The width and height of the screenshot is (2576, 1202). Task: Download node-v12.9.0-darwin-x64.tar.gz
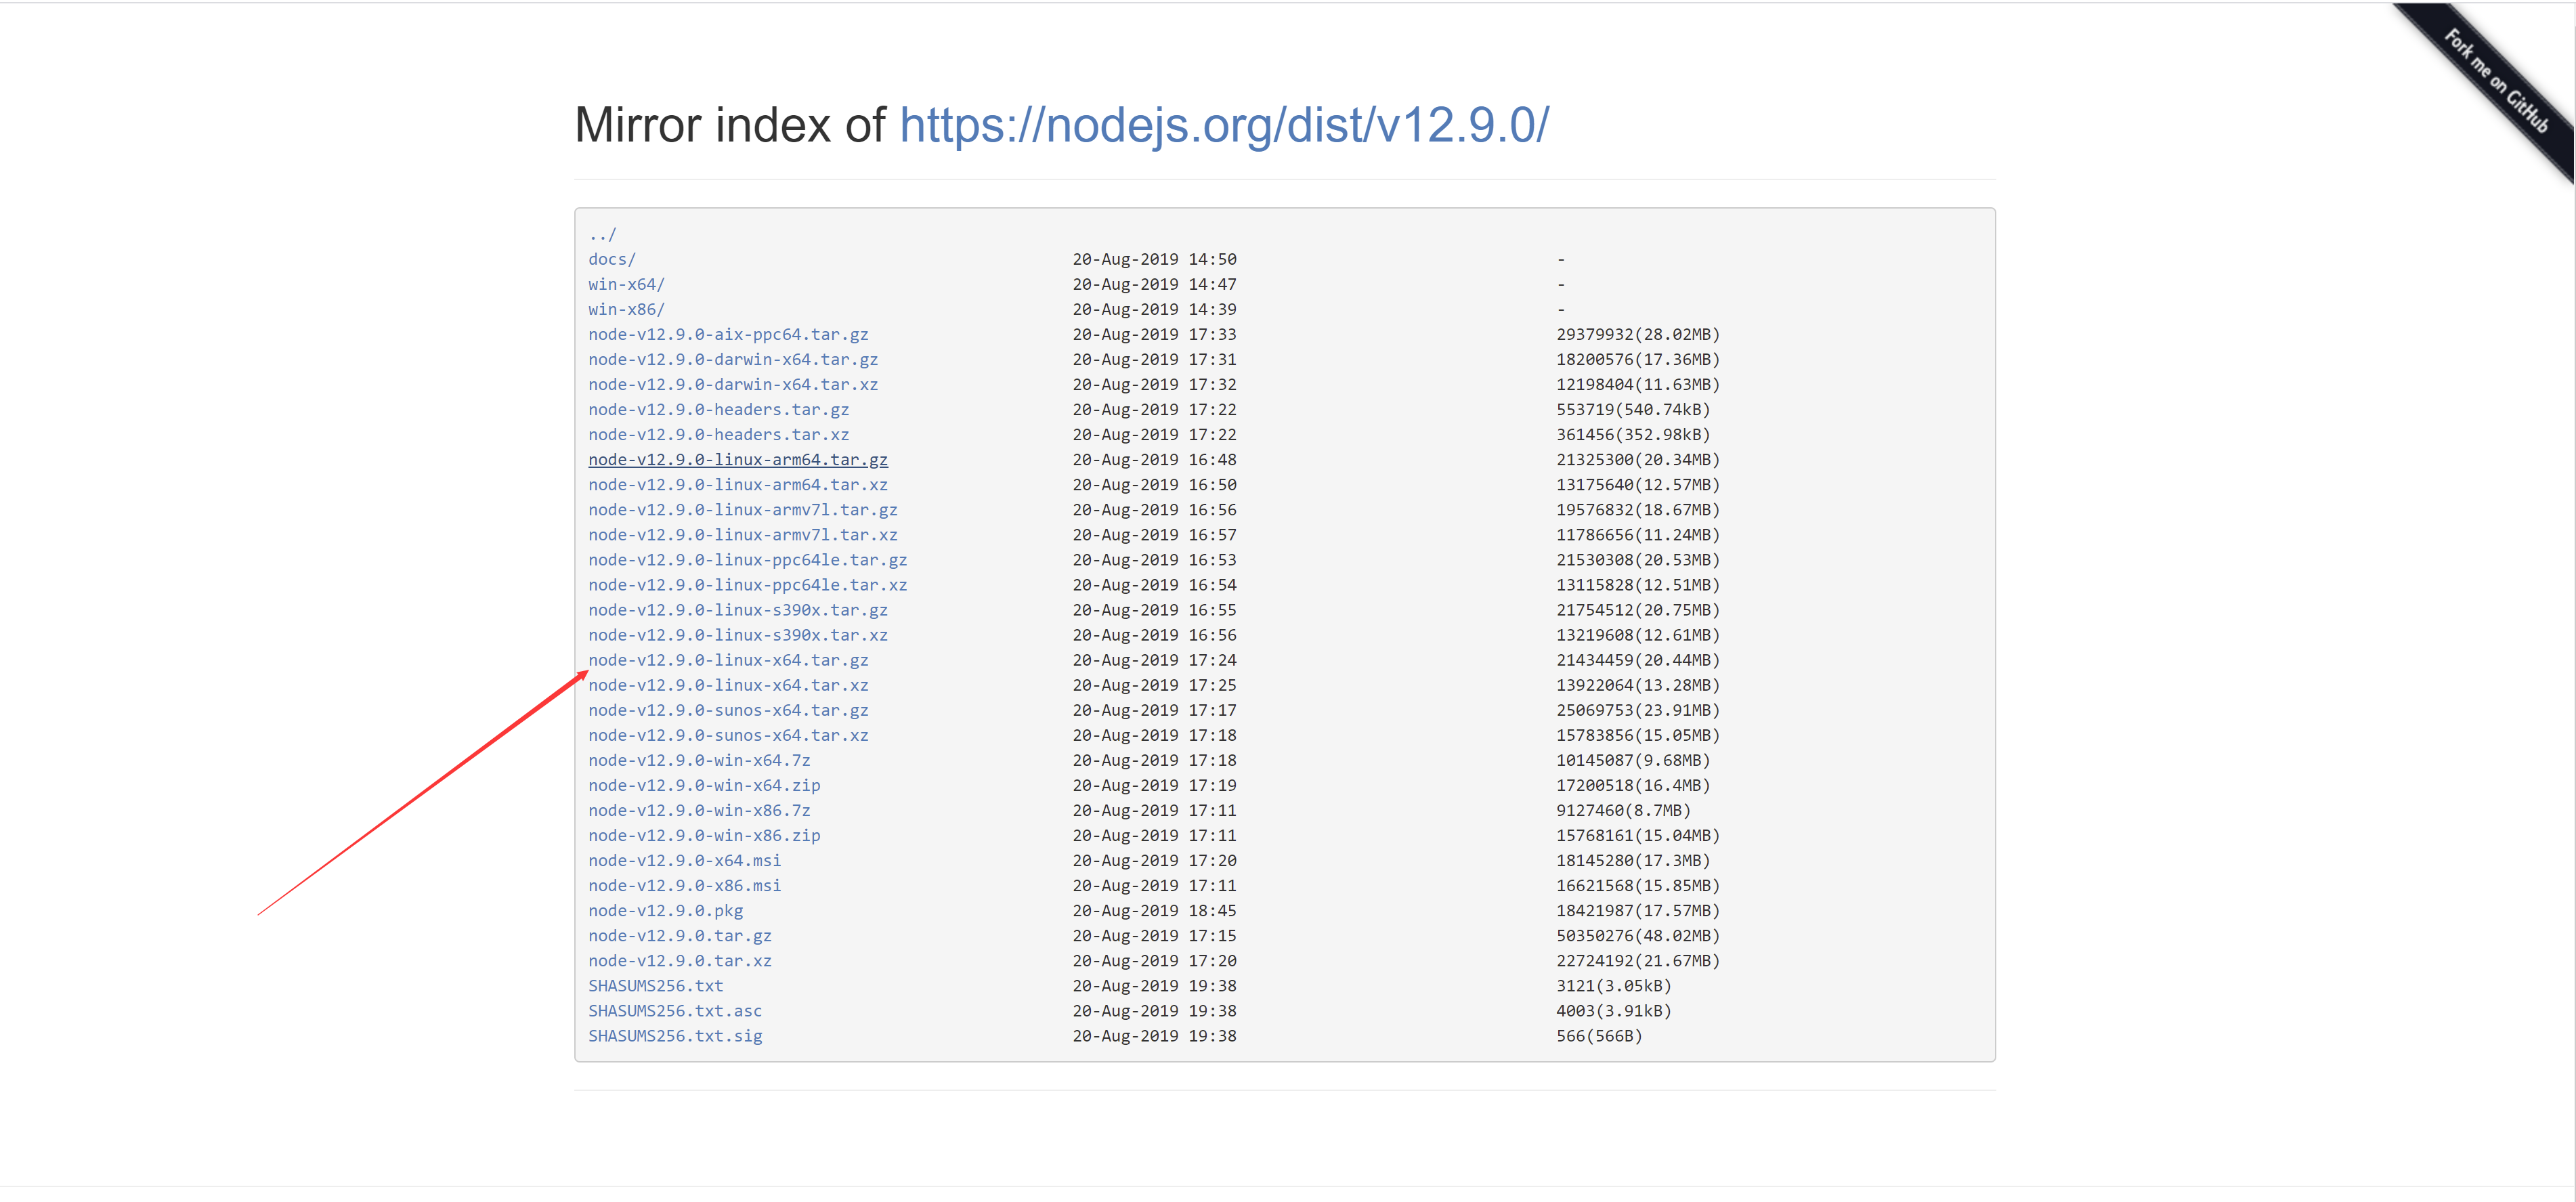click(x=732, y=360)
